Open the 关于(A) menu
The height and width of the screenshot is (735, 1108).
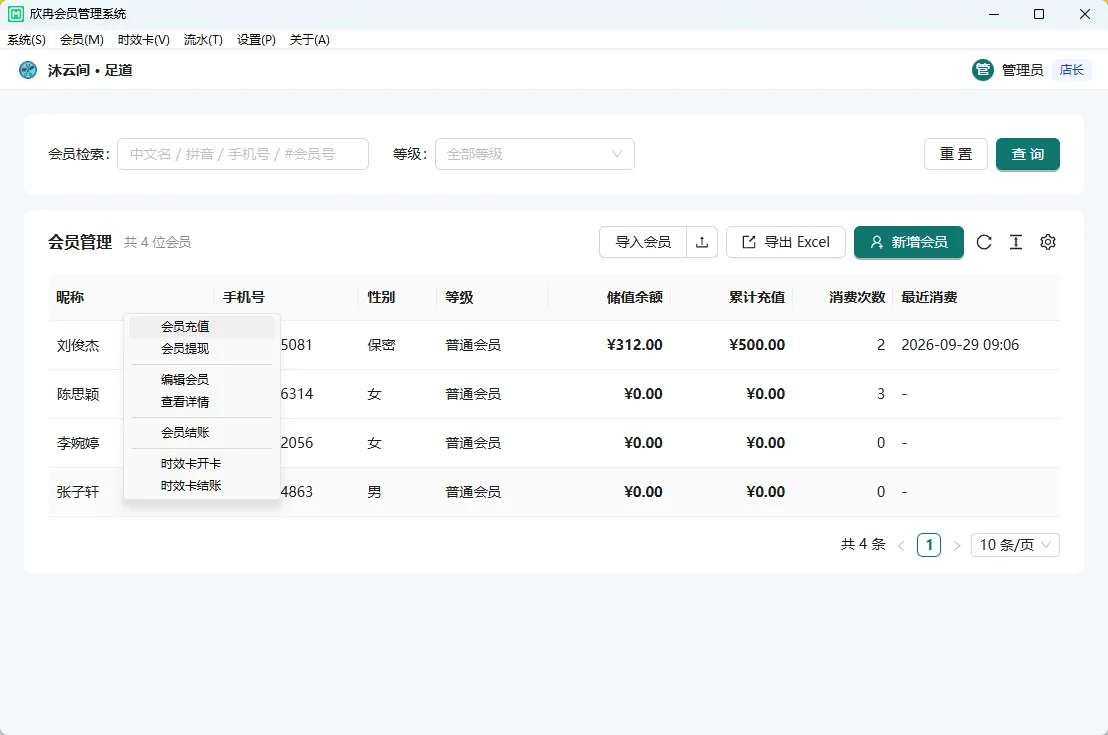[x=310, y=40]
